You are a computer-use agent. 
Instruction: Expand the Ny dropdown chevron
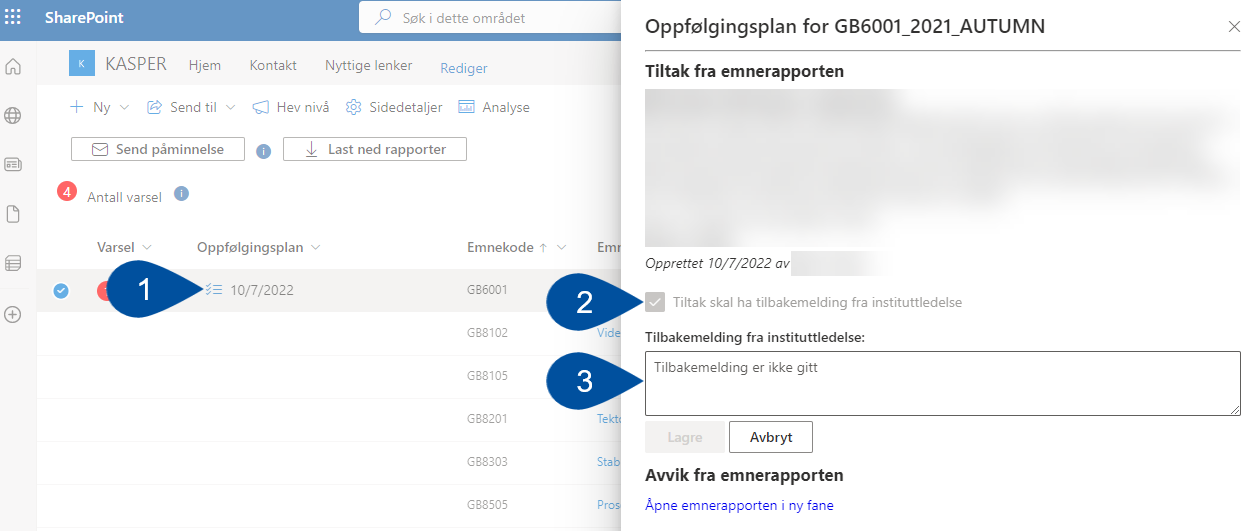tap(125, 107)
